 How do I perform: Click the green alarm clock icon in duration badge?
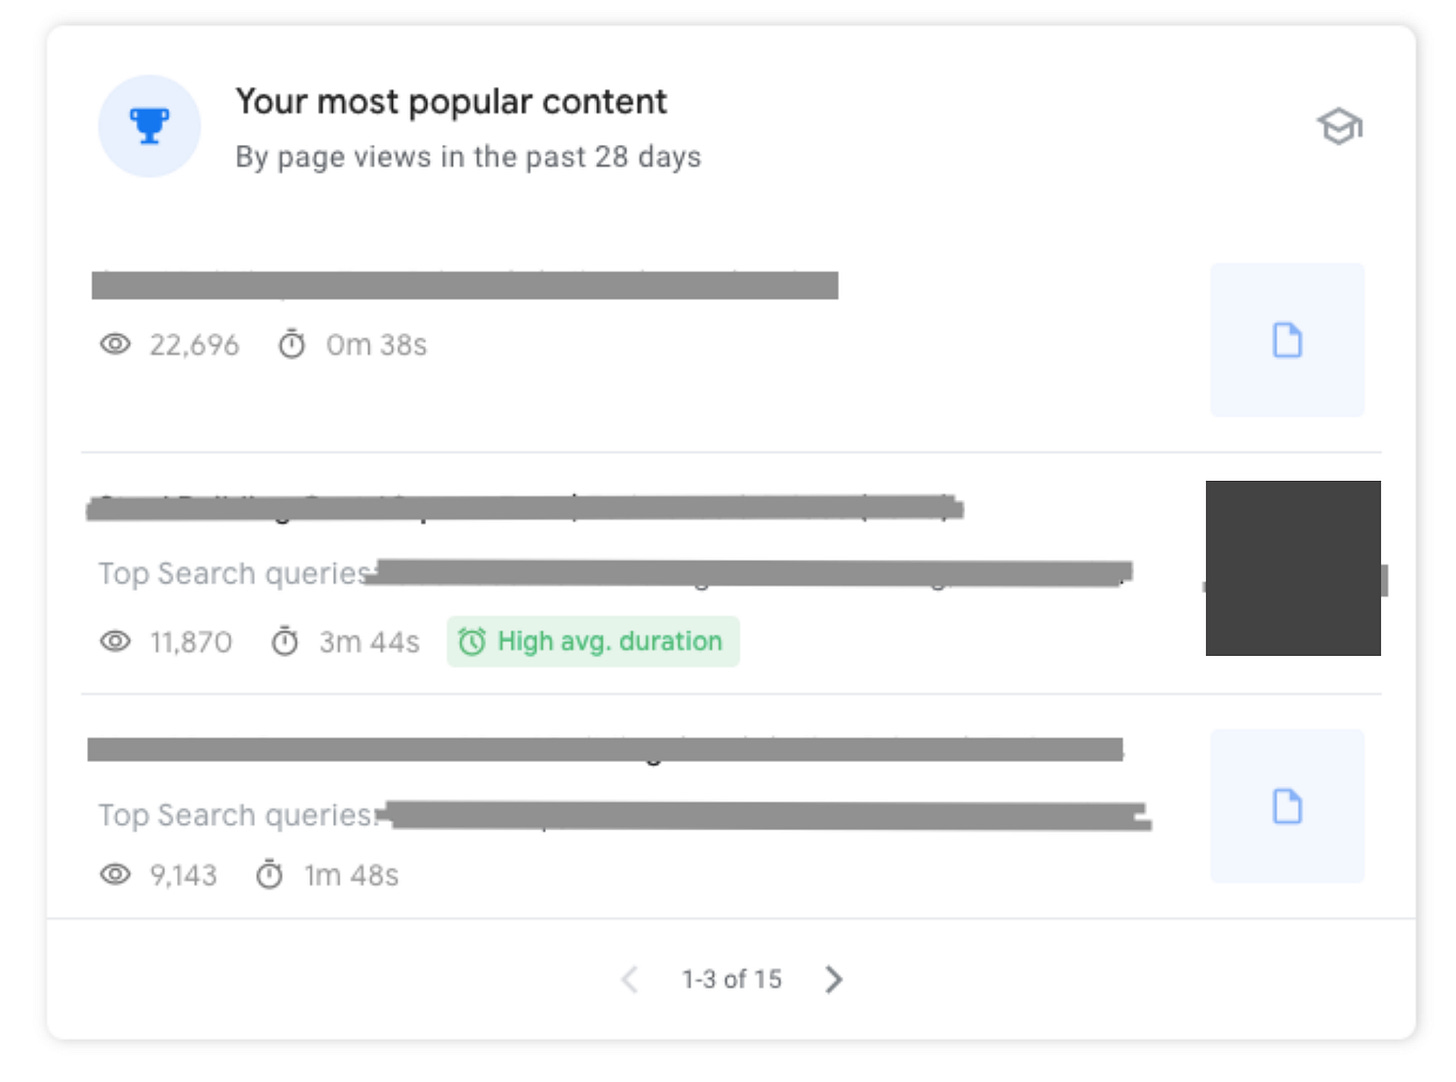[x=471, y=641]
